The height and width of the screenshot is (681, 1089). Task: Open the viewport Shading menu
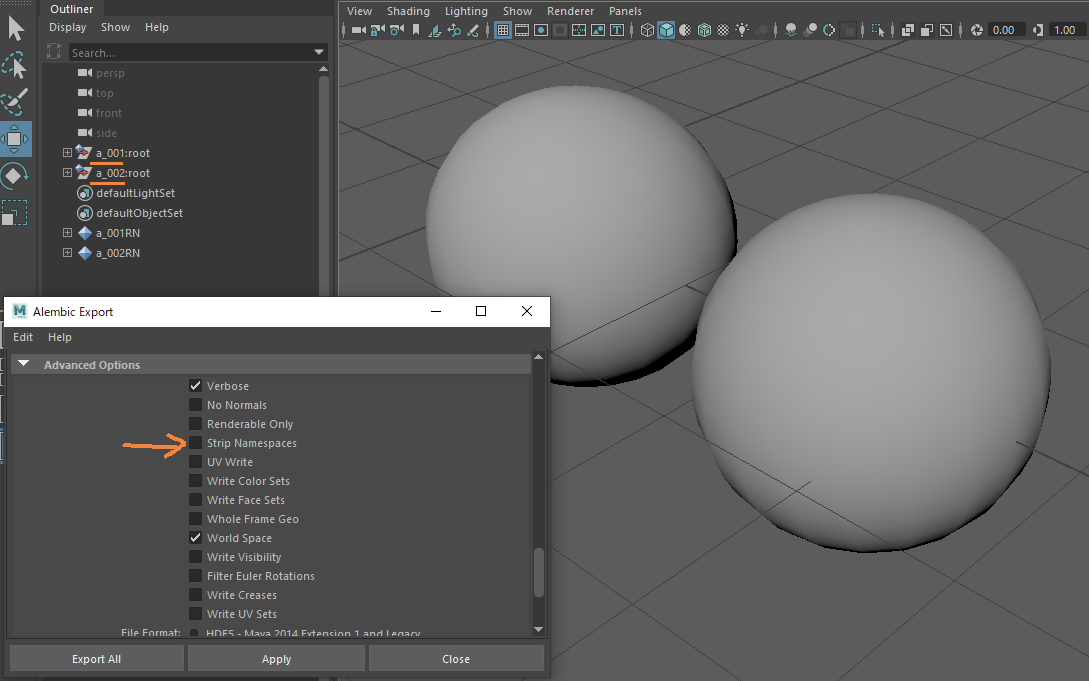click(408, 11)
